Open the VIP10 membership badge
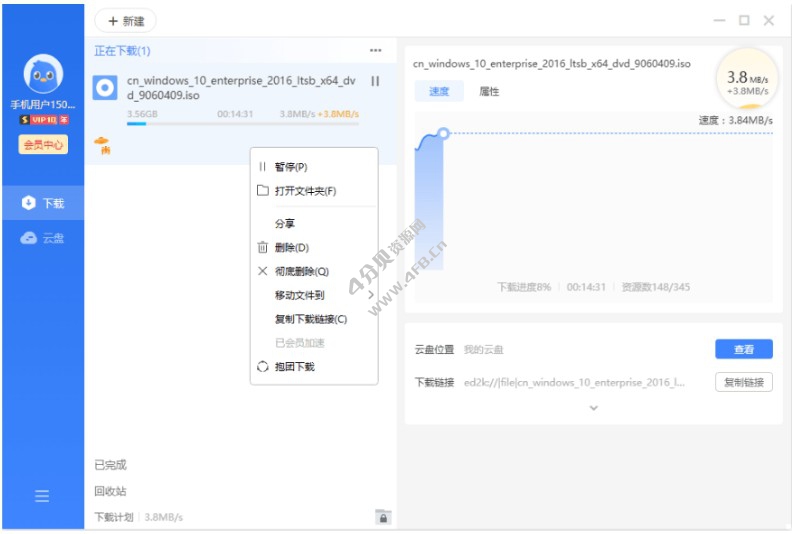 44,120
